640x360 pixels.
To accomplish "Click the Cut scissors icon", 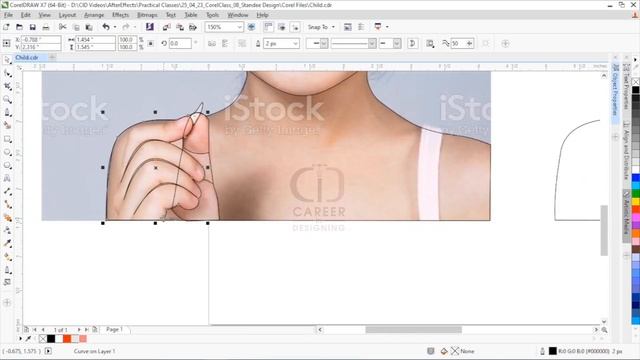I will 62,27.
